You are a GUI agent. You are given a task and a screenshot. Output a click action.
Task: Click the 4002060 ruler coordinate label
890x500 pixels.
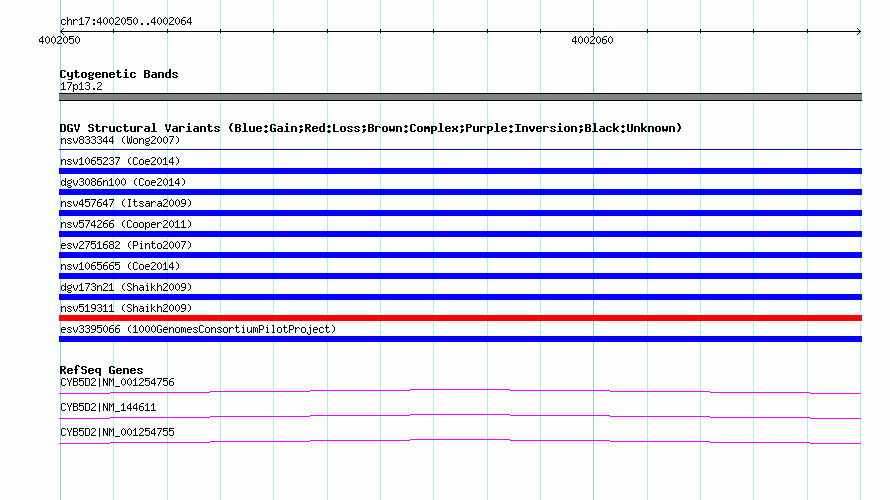592,40
